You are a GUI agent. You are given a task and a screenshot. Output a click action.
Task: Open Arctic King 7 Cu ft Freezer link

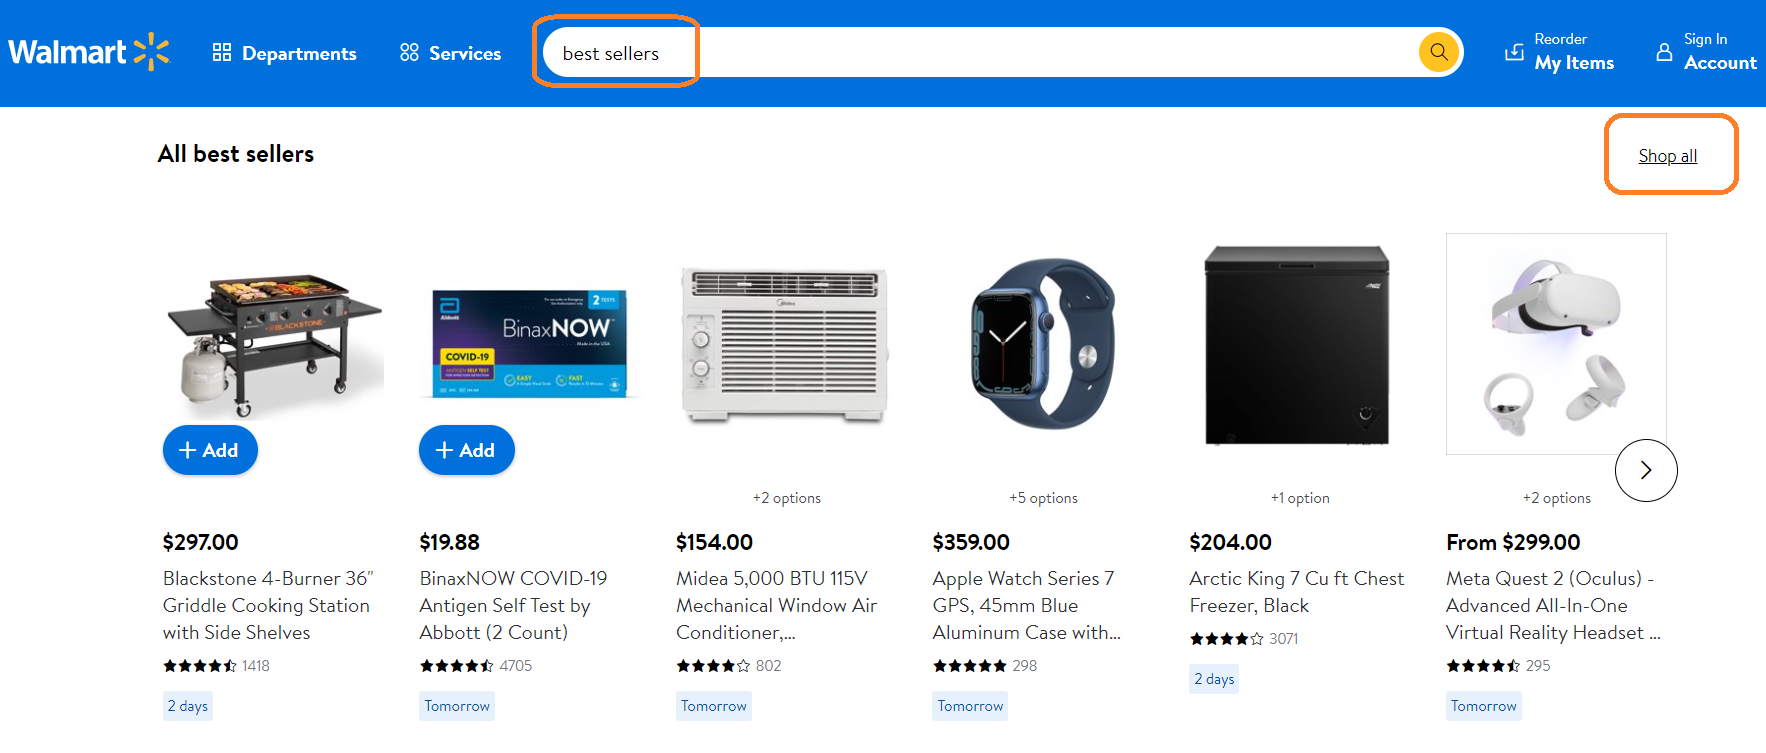click(x=1296, y=592)
